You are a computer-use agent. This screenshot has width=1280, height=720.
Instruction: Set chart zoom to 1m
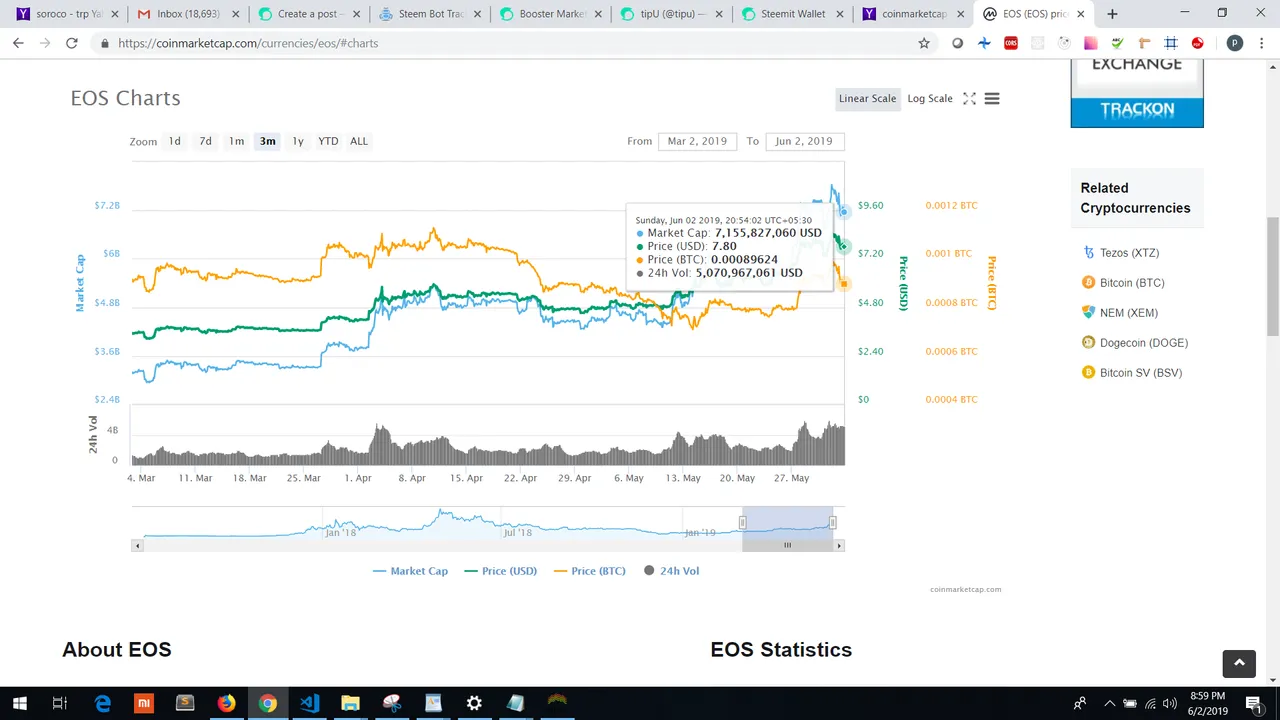coord(236,141)
